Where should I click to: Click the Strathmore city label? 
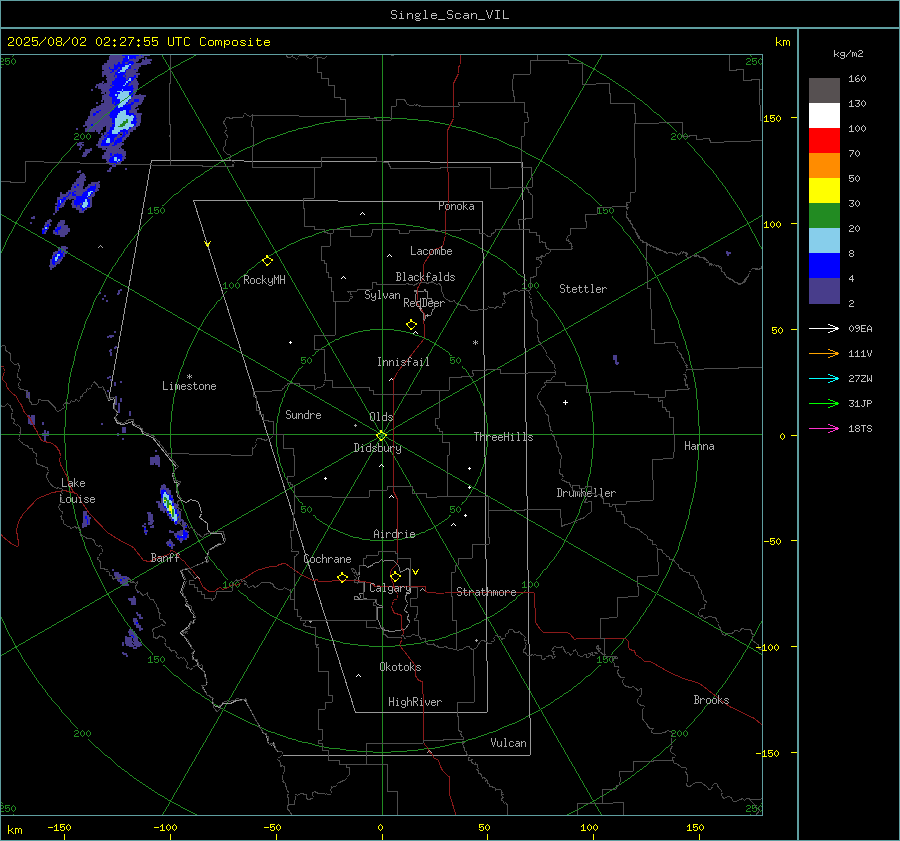tap(486, 592)
